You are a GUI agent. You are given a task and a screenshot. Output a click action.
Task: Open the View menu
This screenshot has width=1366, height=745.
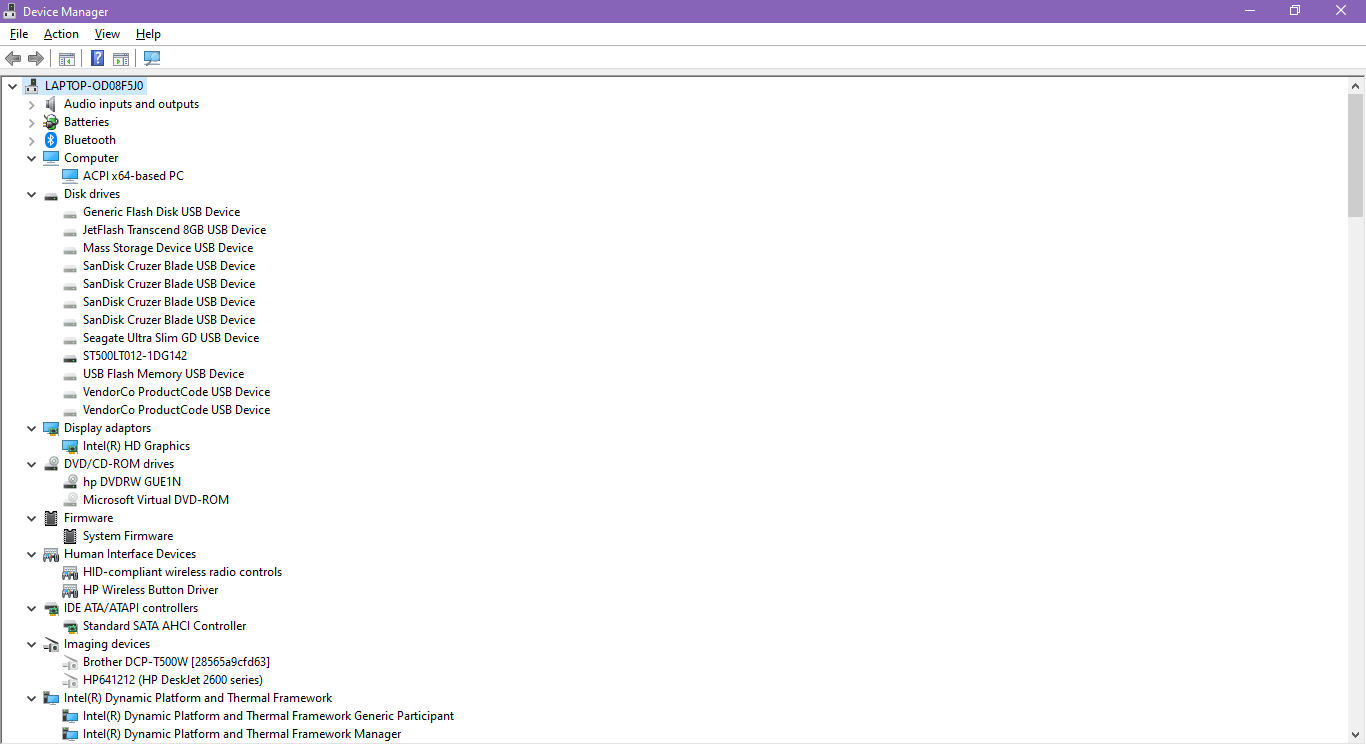(107, 34)
